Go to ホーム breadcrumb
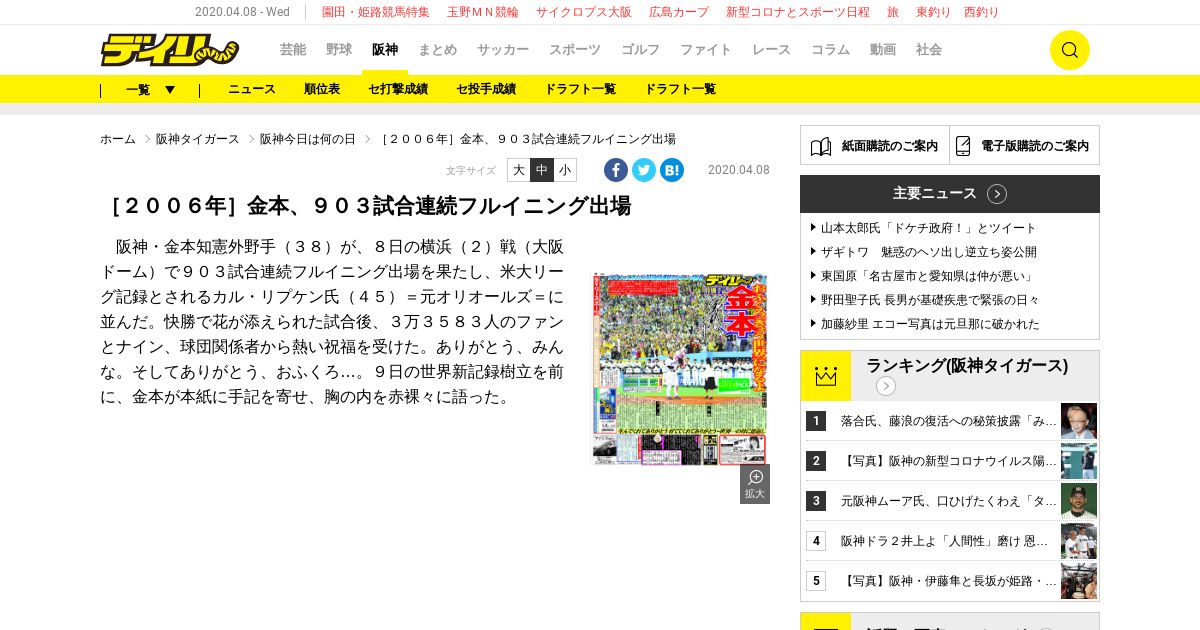 [118, 139]
